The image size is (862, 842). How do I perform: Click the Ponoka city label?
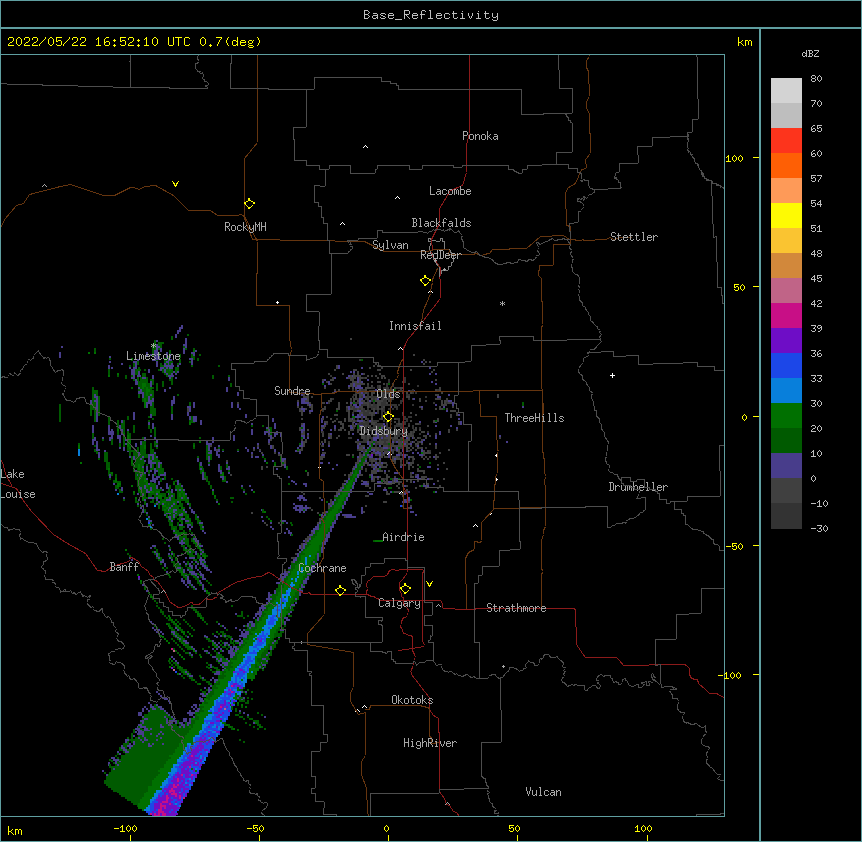pyautogui.click(x=480, y=136)
